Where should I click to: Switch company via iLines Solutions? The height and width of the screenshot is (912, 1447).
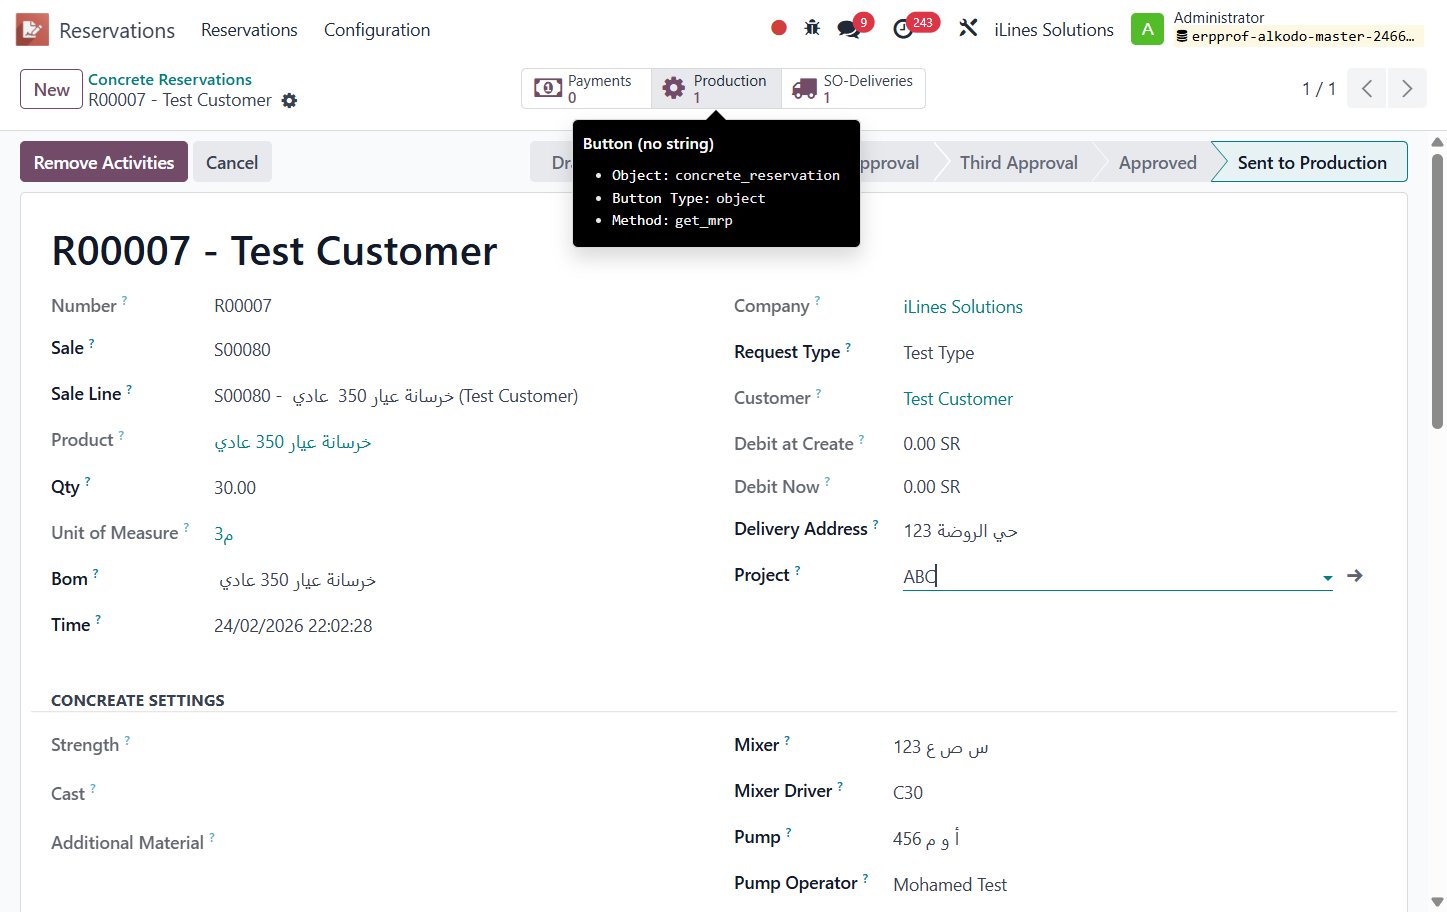[x=1053, y=30]
